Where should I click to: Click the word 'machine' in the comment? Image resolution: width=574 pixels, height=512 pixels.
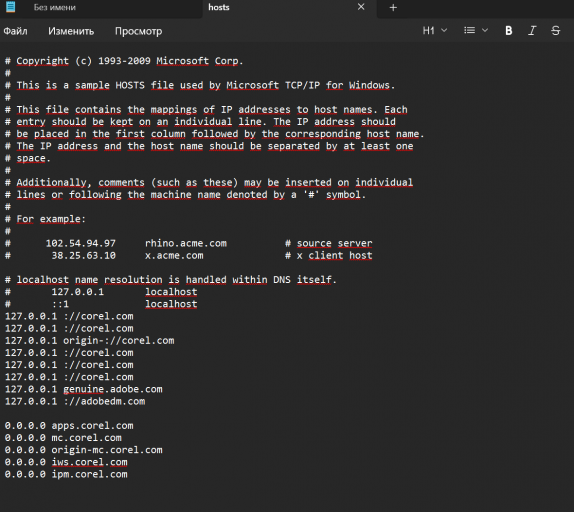[171, 194]
